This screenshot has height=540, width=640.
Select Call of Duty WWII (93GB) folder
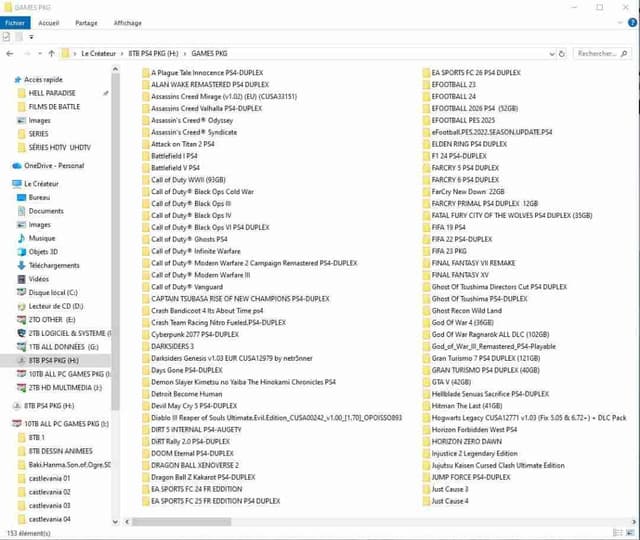(x=188, y=180)
